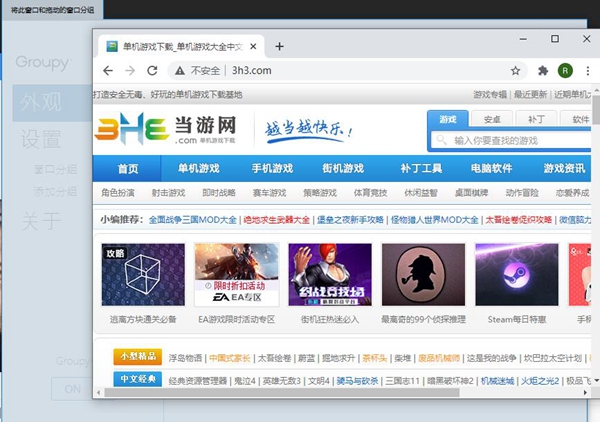Open 手机游戏 in the navigation bar
The height and width of the screenshot is (422, 600).
[x=272, y=168]
